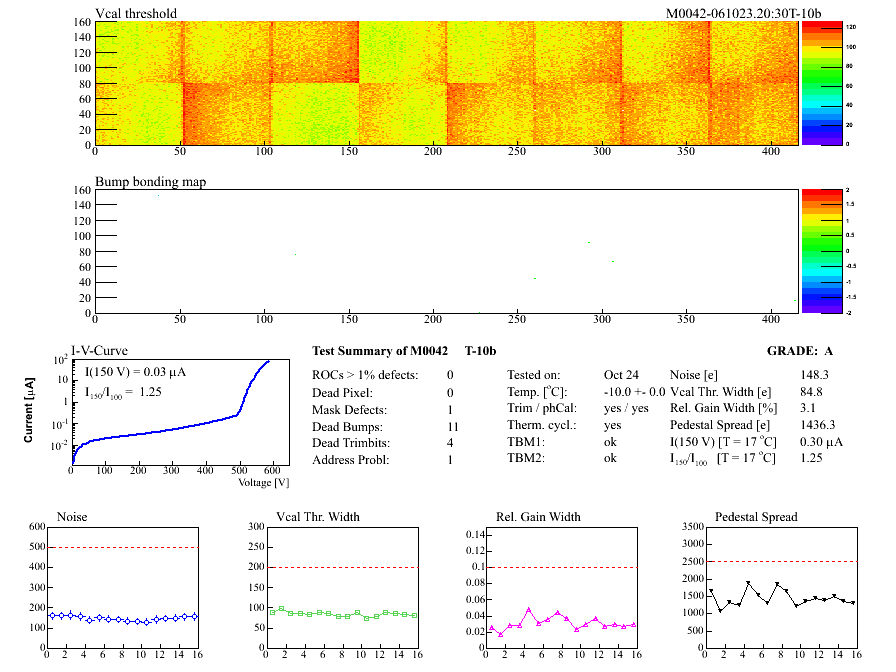Click the "Voltage [V]" axis label

point(263,483)
